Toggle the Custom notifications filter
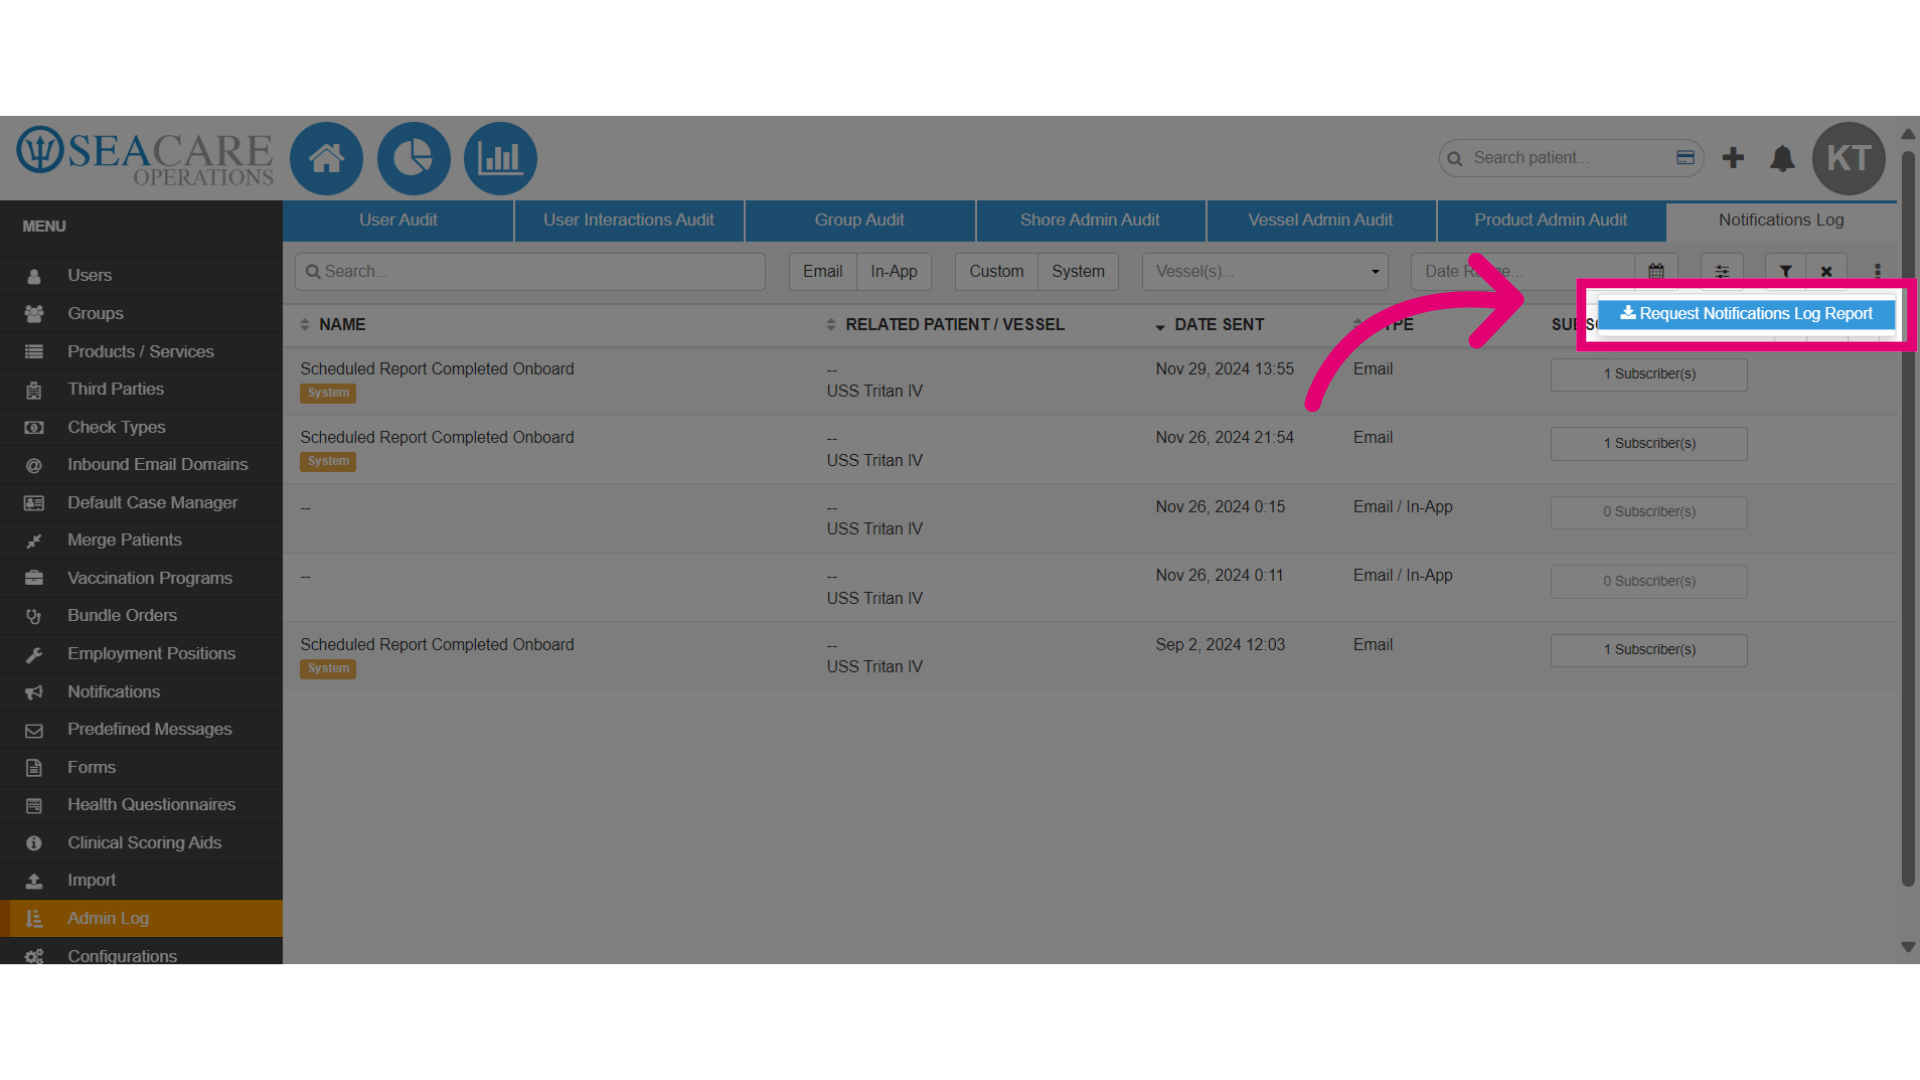Viewport: 1920px width, 1080px height. [996, 271]
